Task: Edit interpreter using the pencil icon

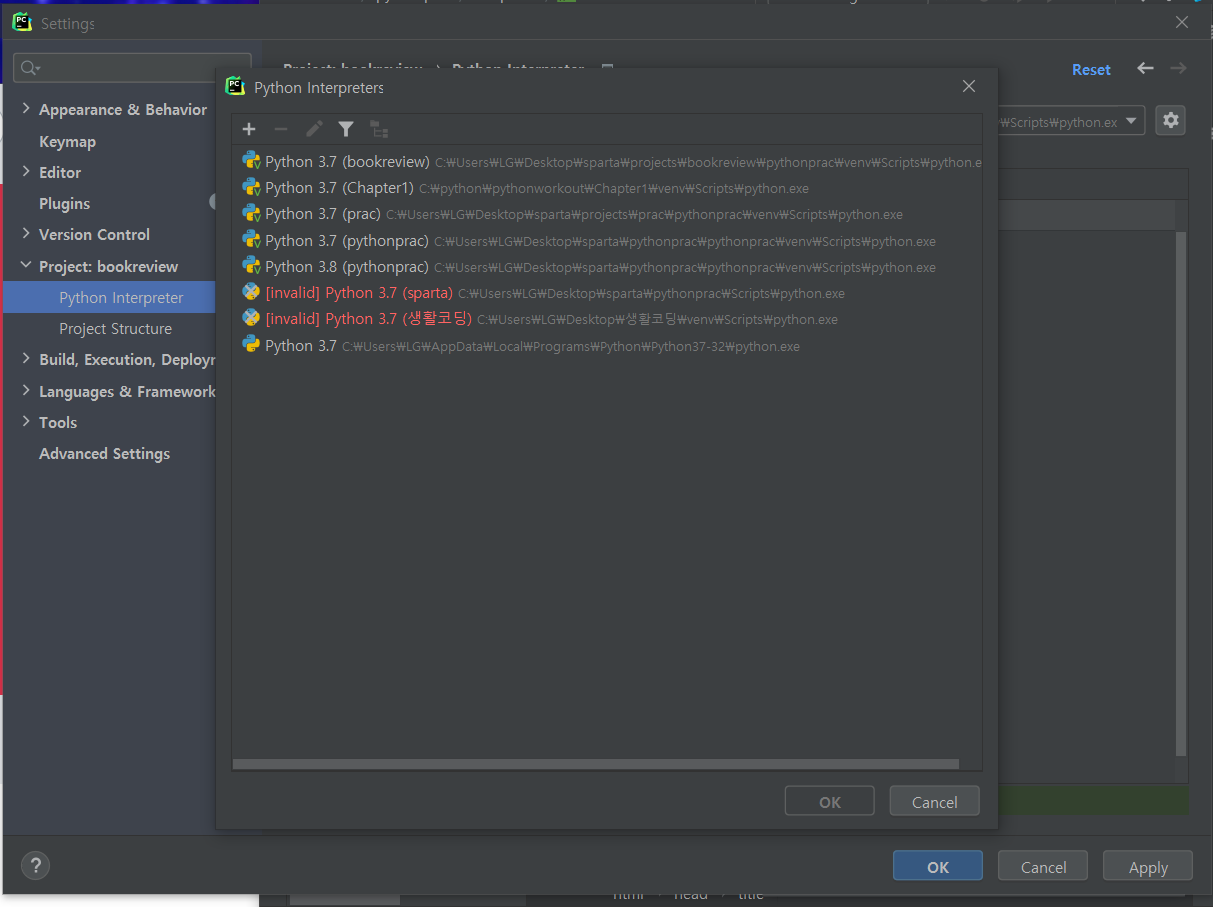Action: coord(314,129)
